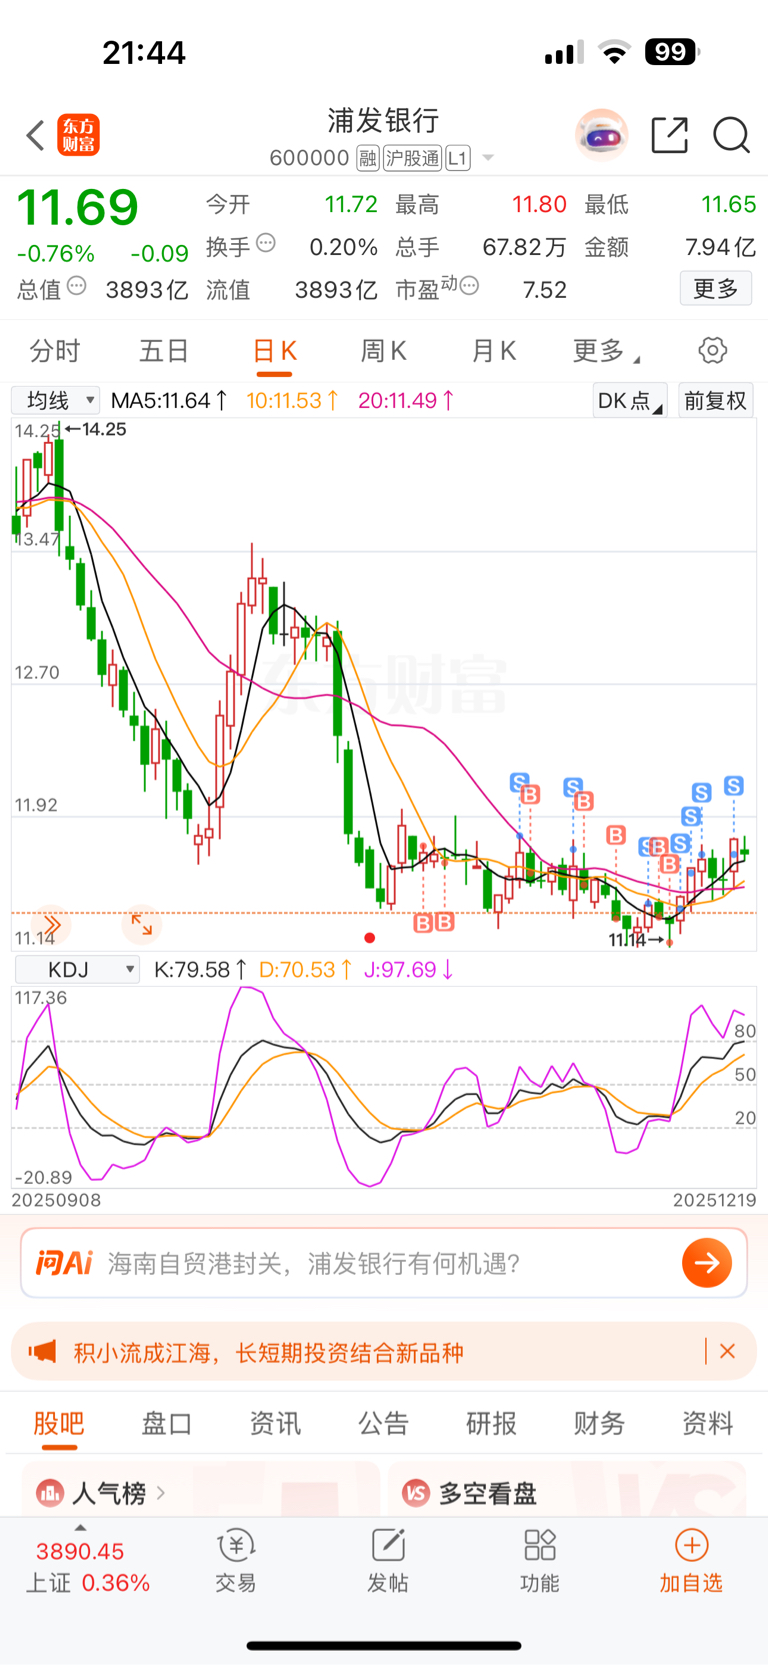Open the 人气榜 card
Viewport: 768px width, 1665px height.
(x=200, y=1490)
